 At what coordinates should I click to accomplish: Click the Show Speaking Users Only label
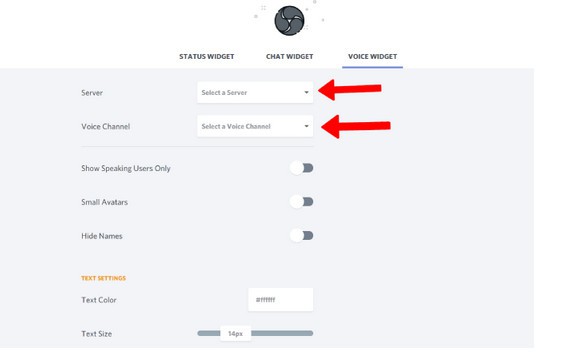[x=126, y=168]
